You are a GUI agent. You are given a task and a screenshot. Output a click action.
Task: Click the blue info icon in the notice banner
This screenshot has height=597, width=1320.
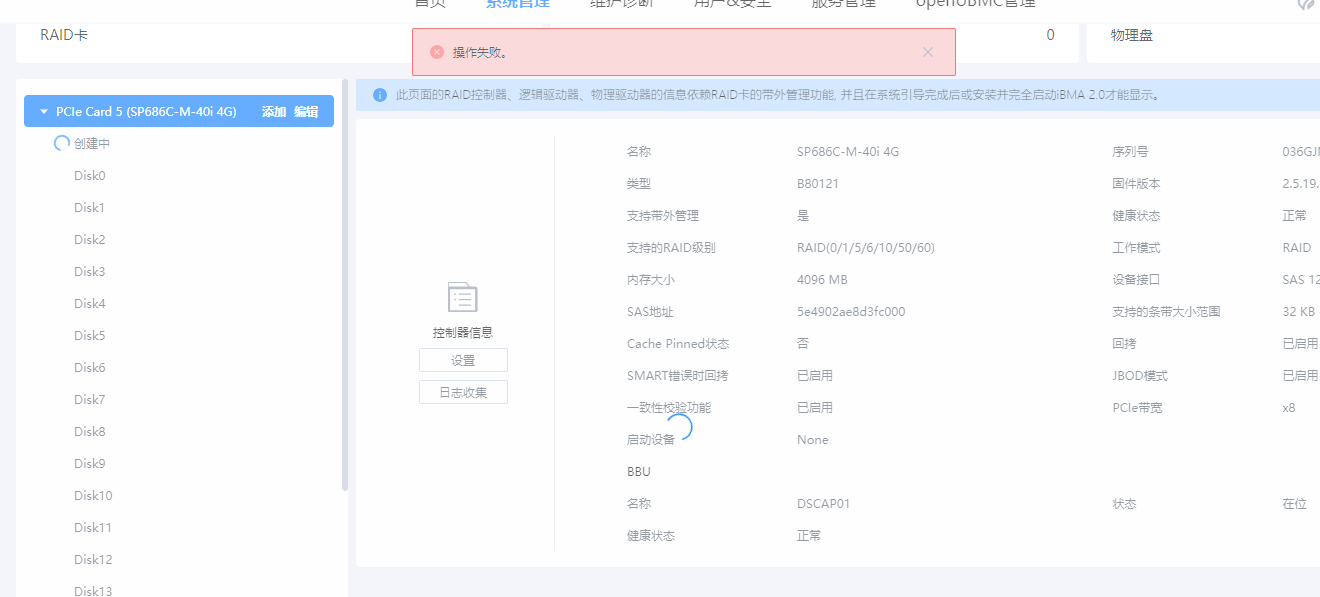[x=380, y=95]
